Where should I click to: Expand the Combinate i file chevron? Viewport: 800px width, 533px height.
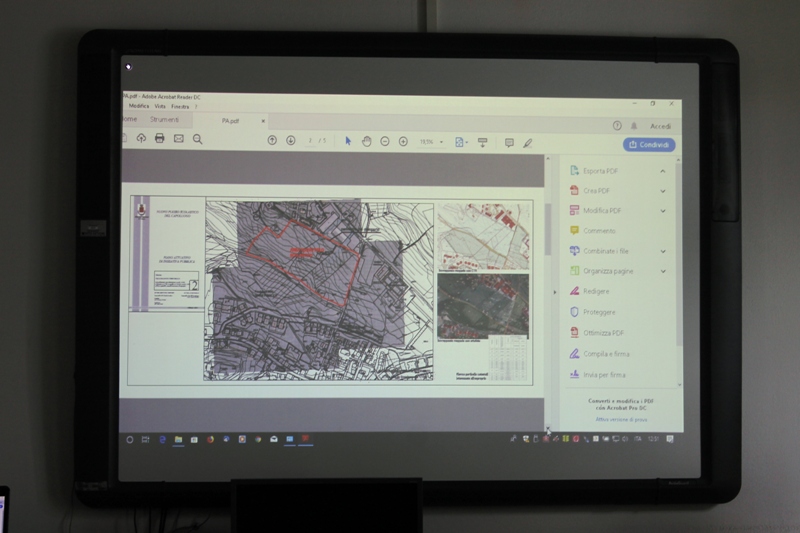click(x=663, y=251)
